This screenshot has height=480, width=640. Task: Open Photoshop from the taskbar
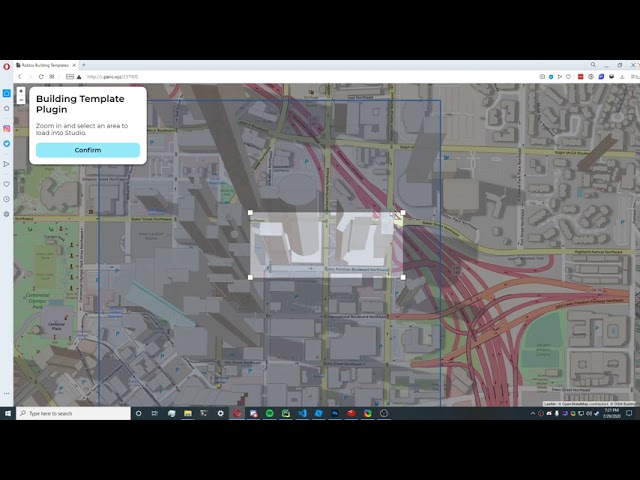click(335, 413)
